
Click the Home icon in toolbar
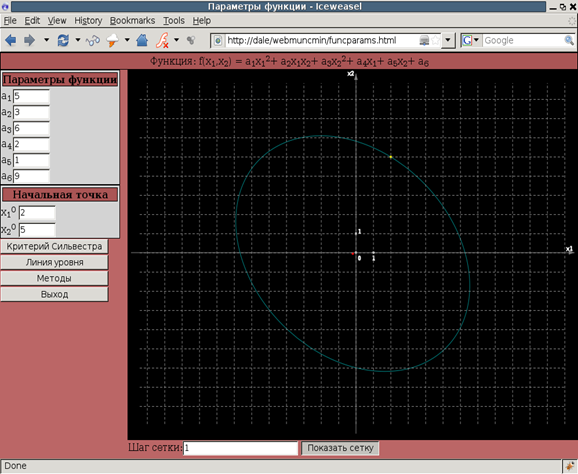[142, 40]
